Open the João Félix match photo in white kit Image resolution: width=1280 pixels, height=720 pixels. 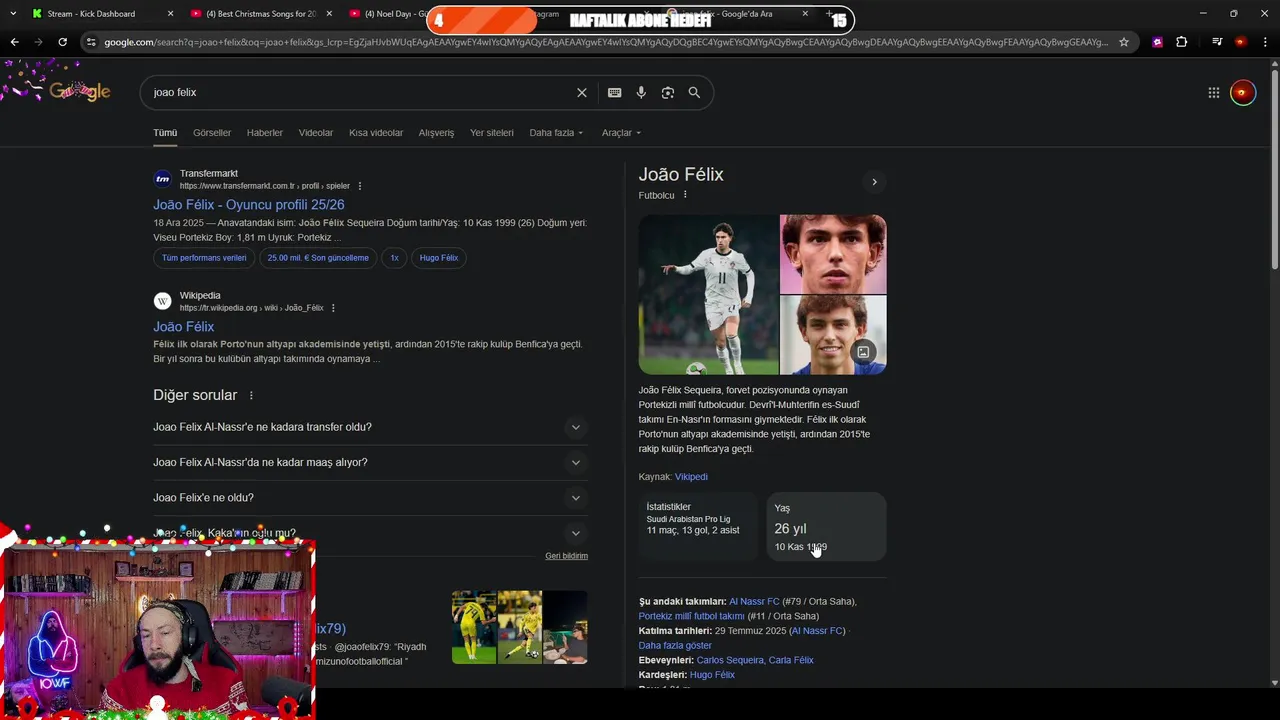708,295
